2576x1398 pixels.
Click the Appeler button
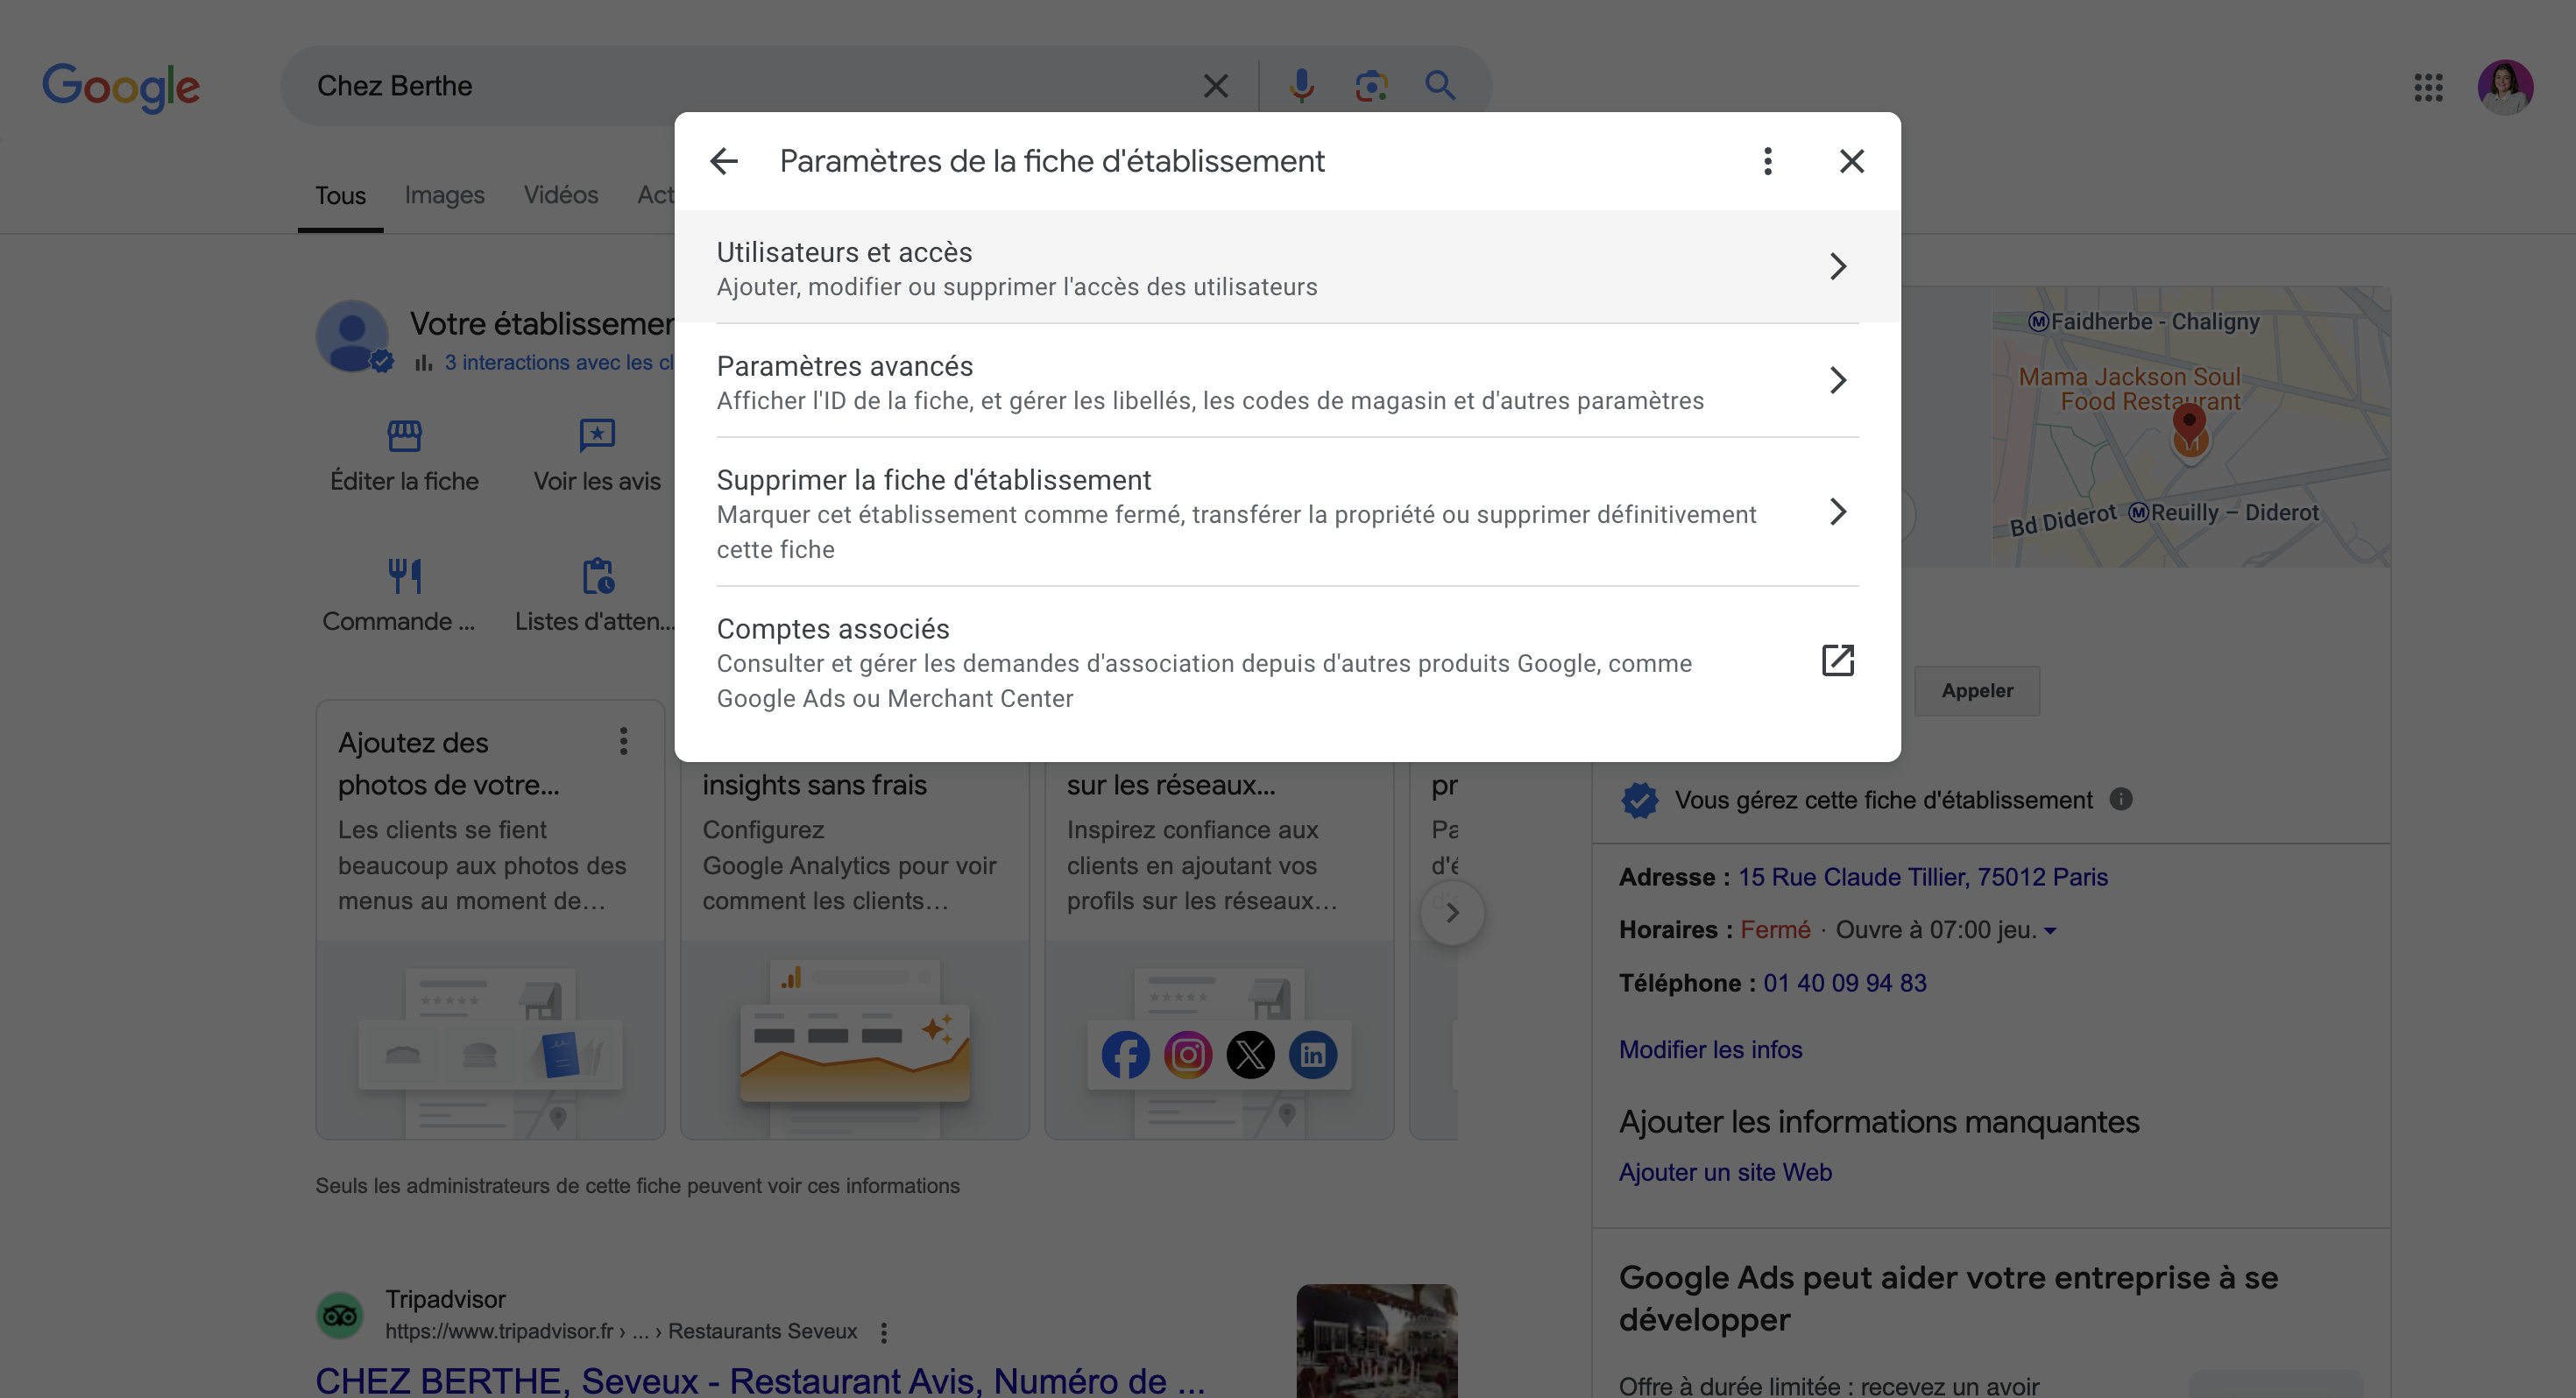tap(1976, 691)
